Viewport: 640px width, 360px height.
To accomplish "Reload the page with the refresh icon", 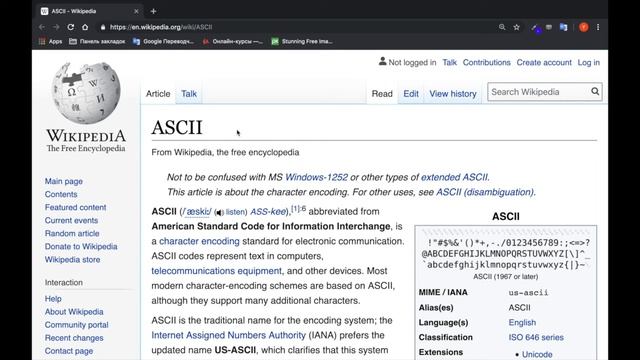I will click(71, 27).
